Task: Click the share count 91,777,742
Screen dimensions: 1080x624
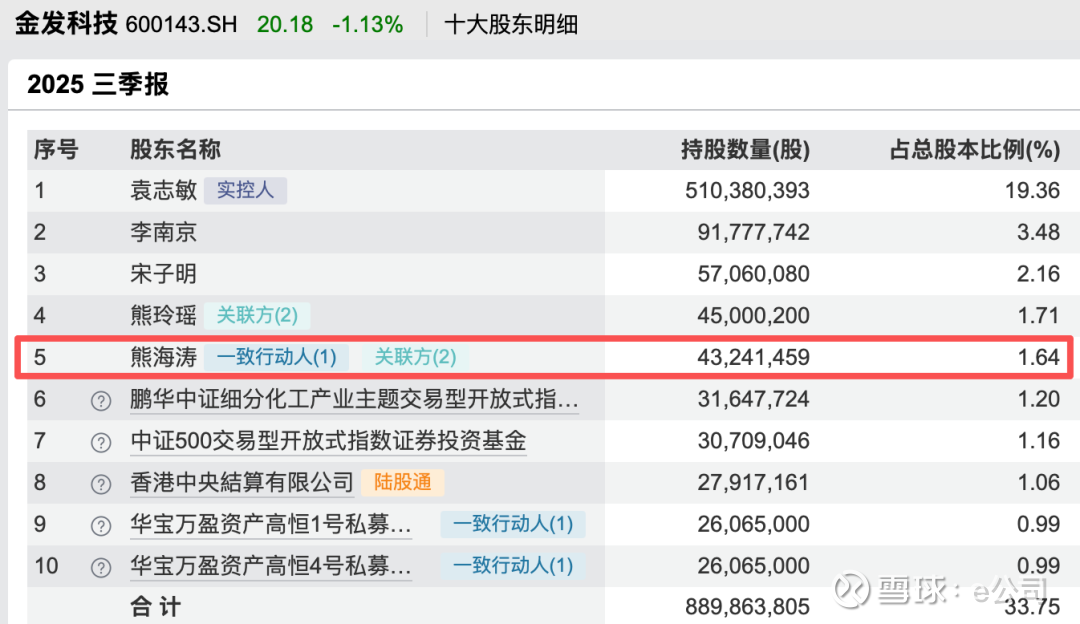Action: click(x=754, y=232)
